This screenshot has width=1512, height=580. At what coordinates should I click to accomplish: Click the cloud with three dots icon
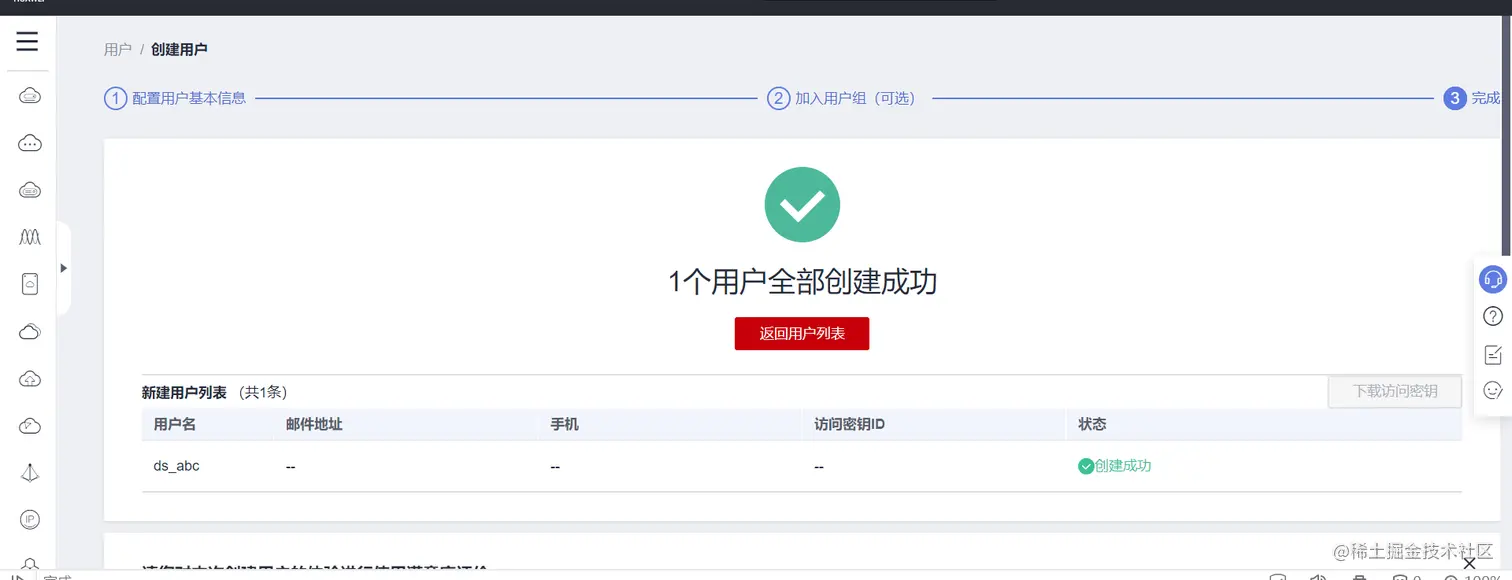[30, 143]
